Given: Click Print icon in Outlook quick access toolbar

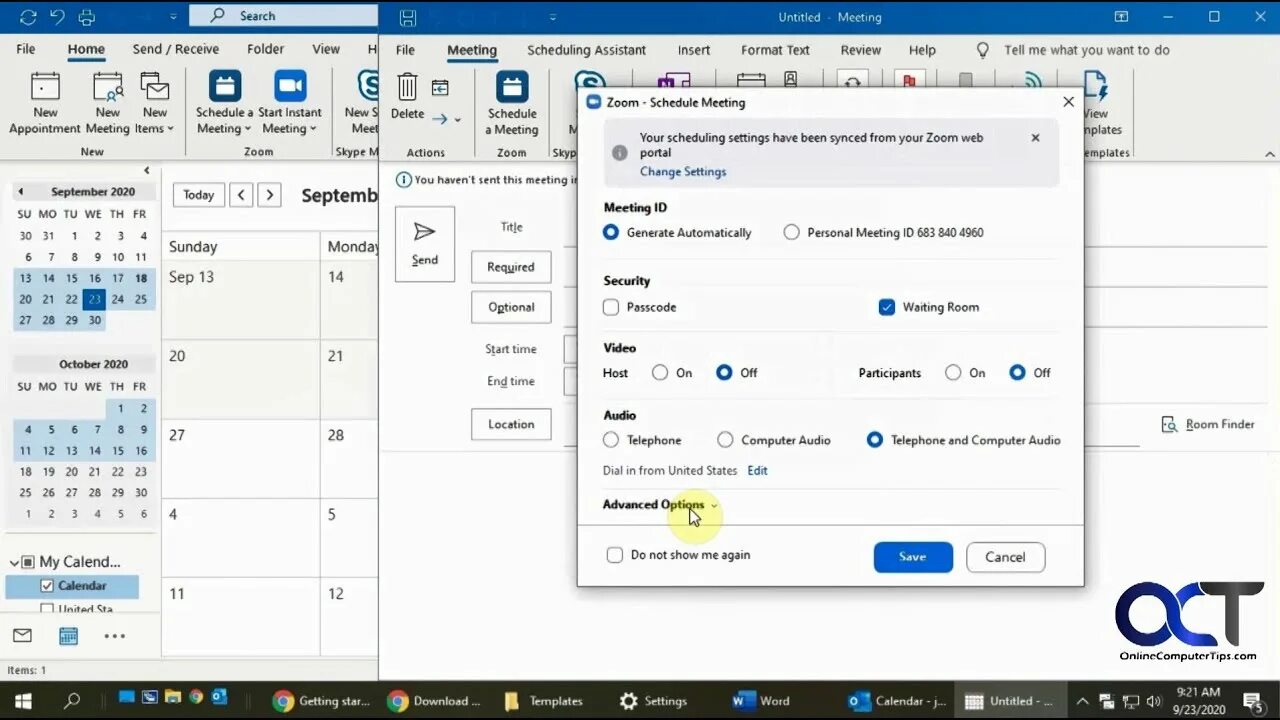Looking at the screenshot, I should click(x=87, y=16).
